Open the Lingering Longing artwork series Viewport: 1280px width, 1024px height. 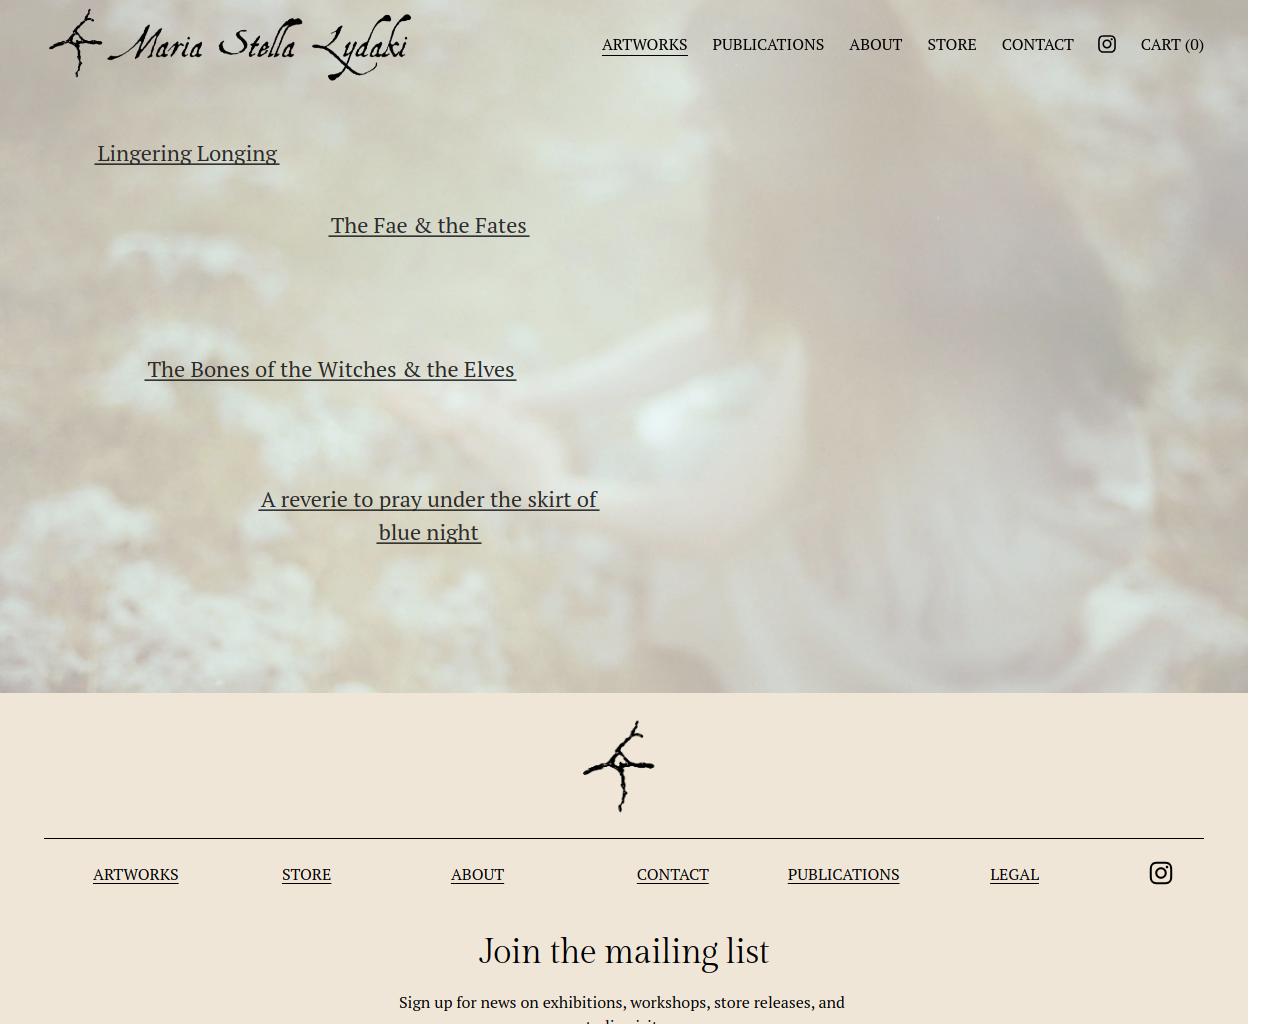click(x=187, y=153)
